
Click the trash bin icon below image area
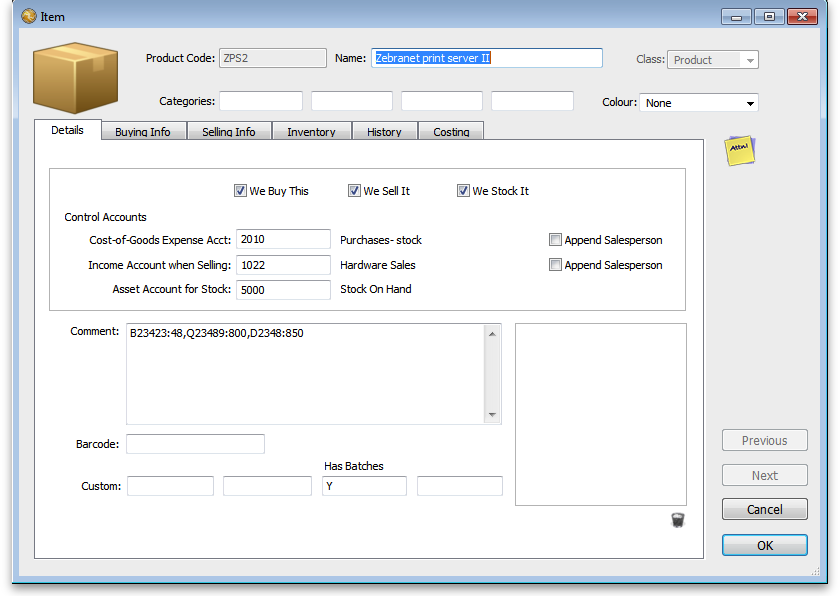678,520
